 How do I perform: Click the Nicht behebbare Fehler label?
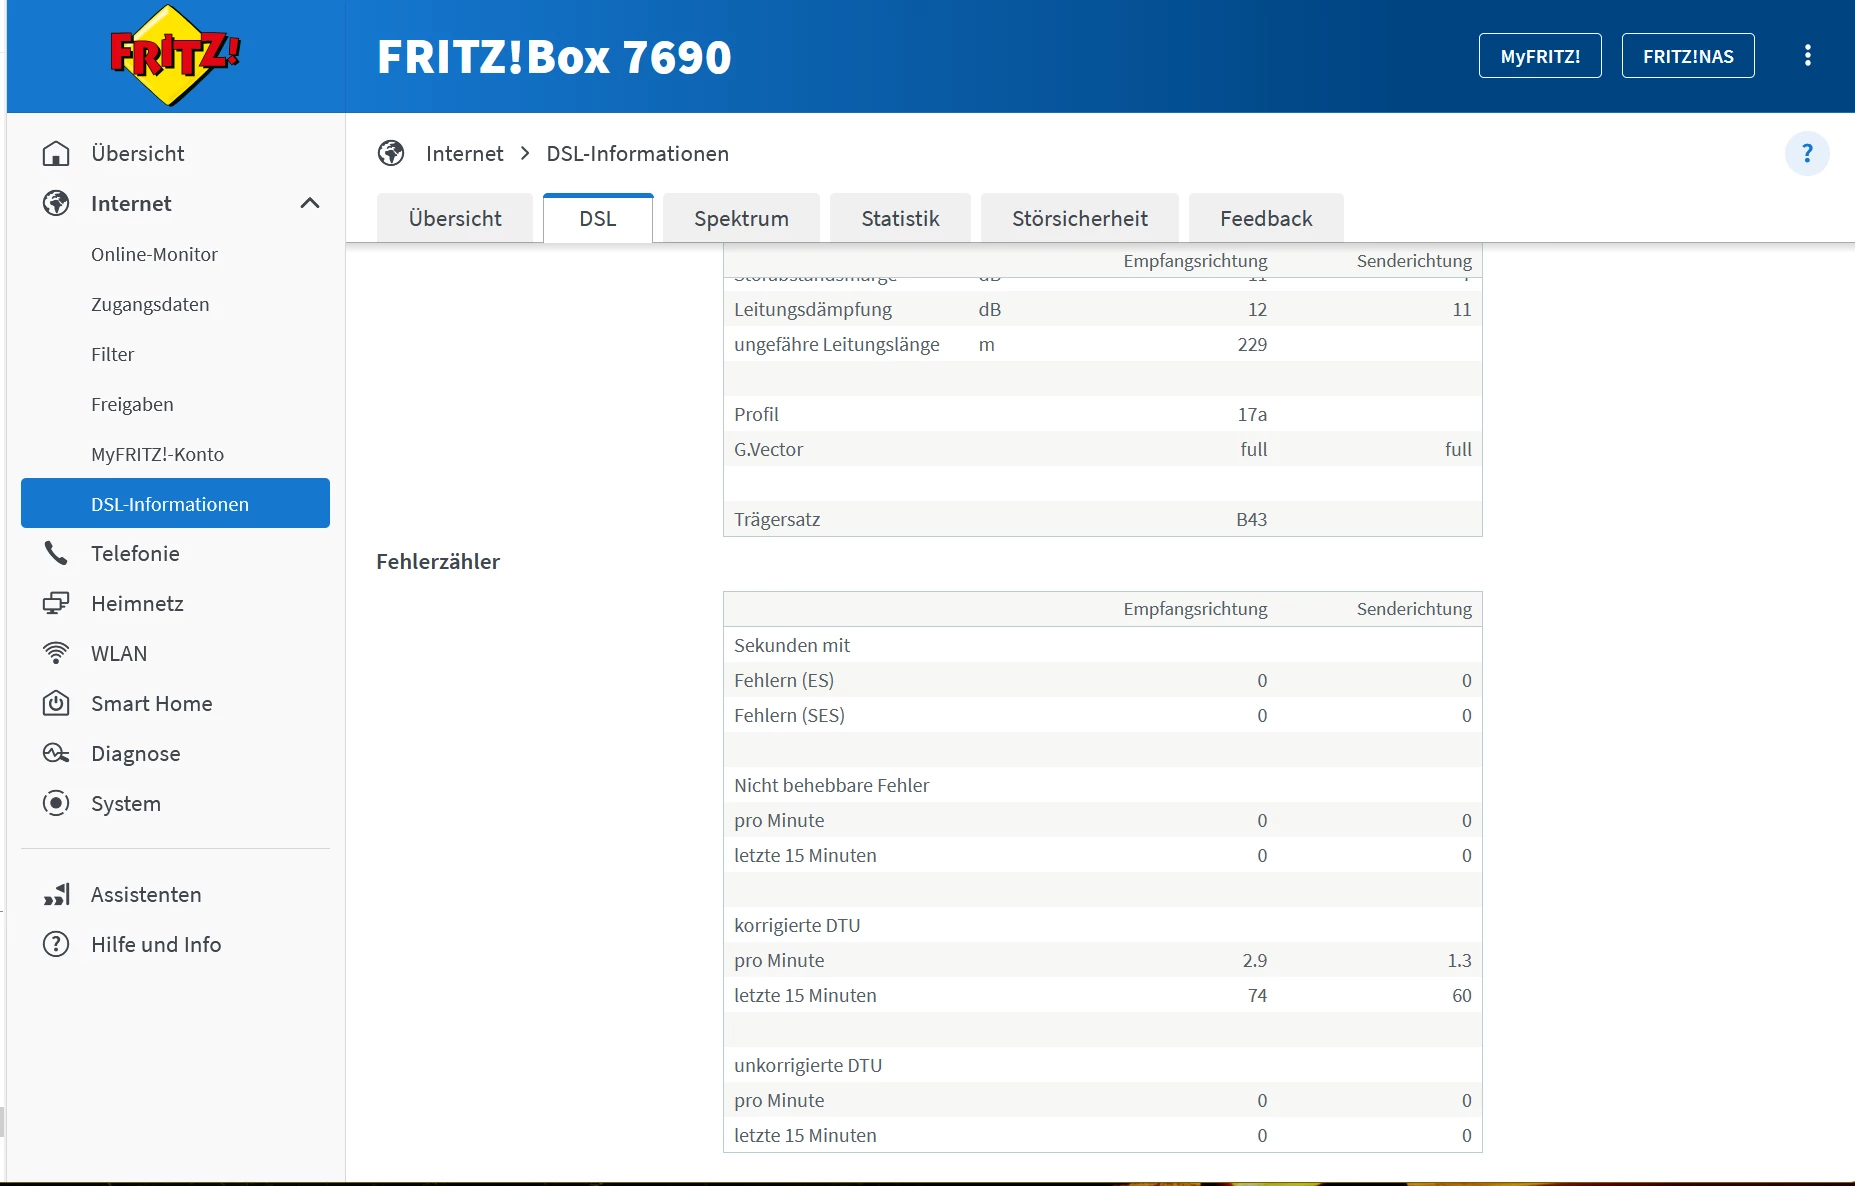(831, 785)
